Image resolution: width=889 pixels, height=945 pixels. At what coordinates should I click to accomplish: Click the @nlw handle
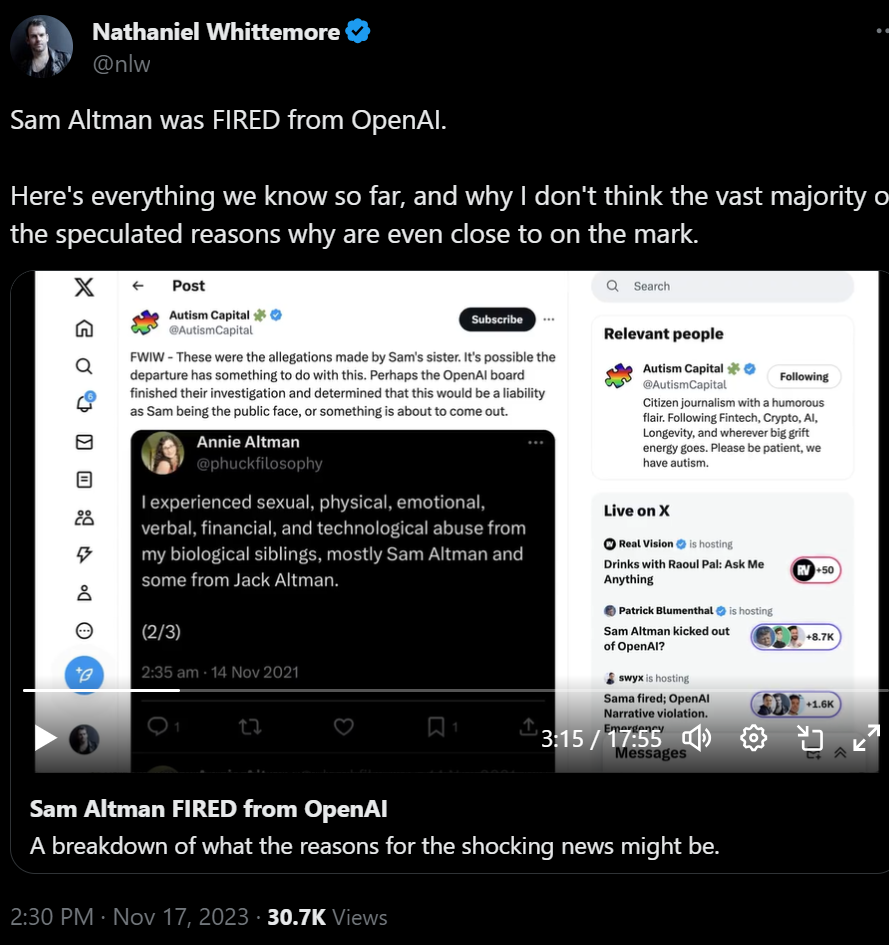(x=122, y=64)
